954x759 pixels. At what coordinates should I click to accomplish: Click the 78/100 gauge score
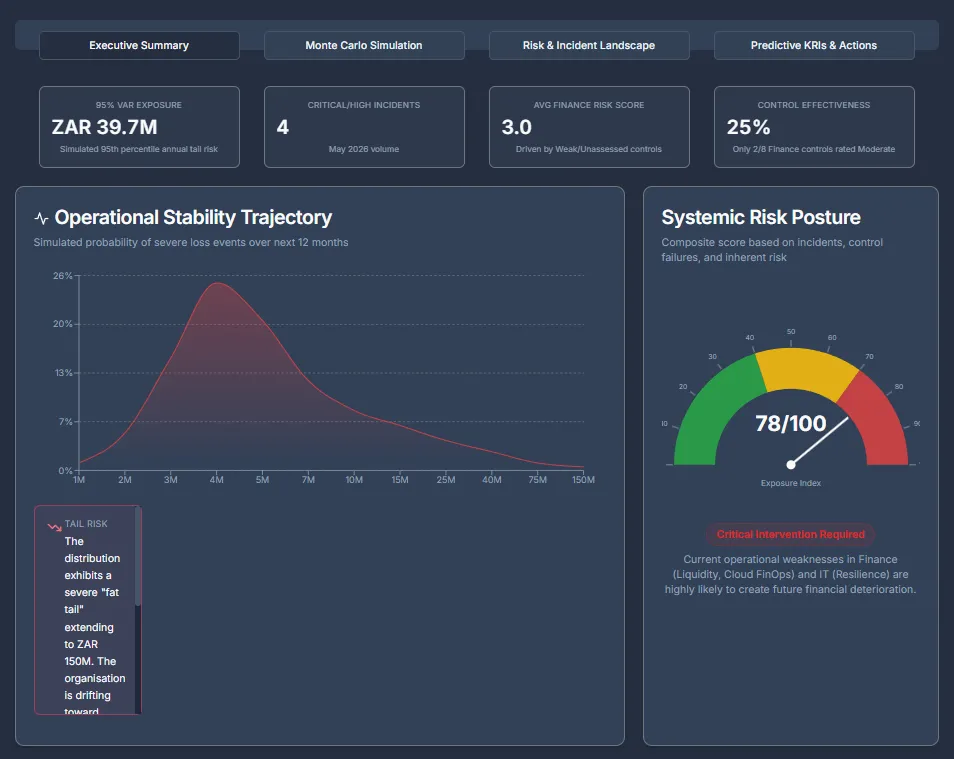coord(790,423)
